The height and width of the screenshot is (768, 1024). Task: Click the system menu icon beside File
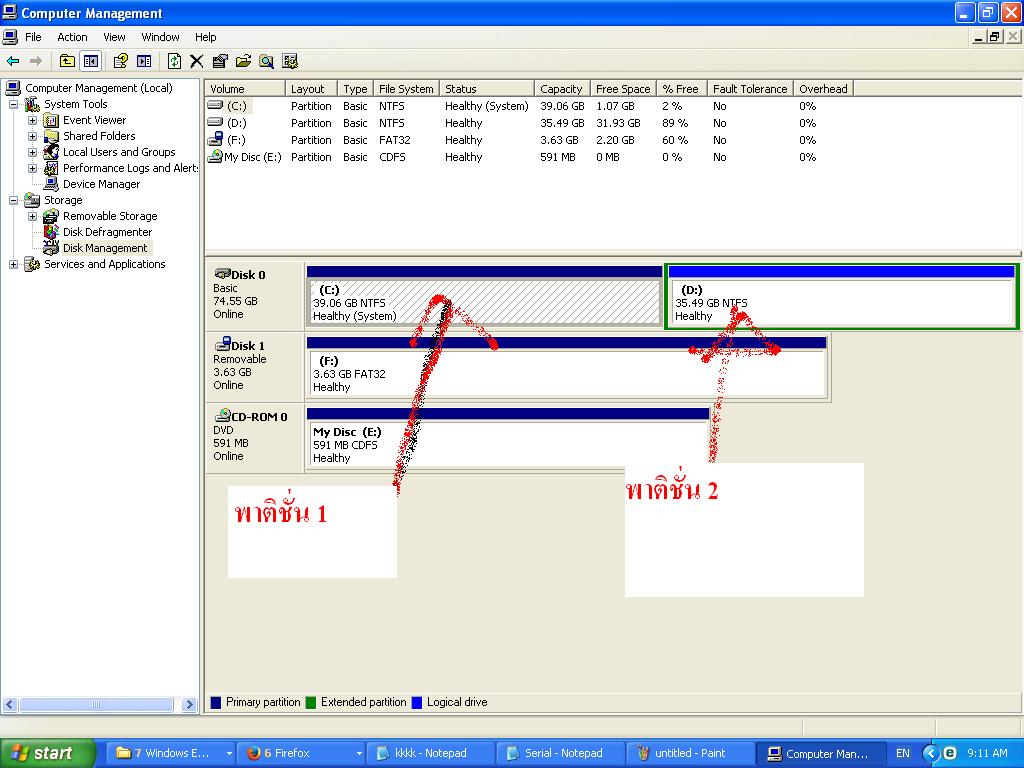click(10, 37)
